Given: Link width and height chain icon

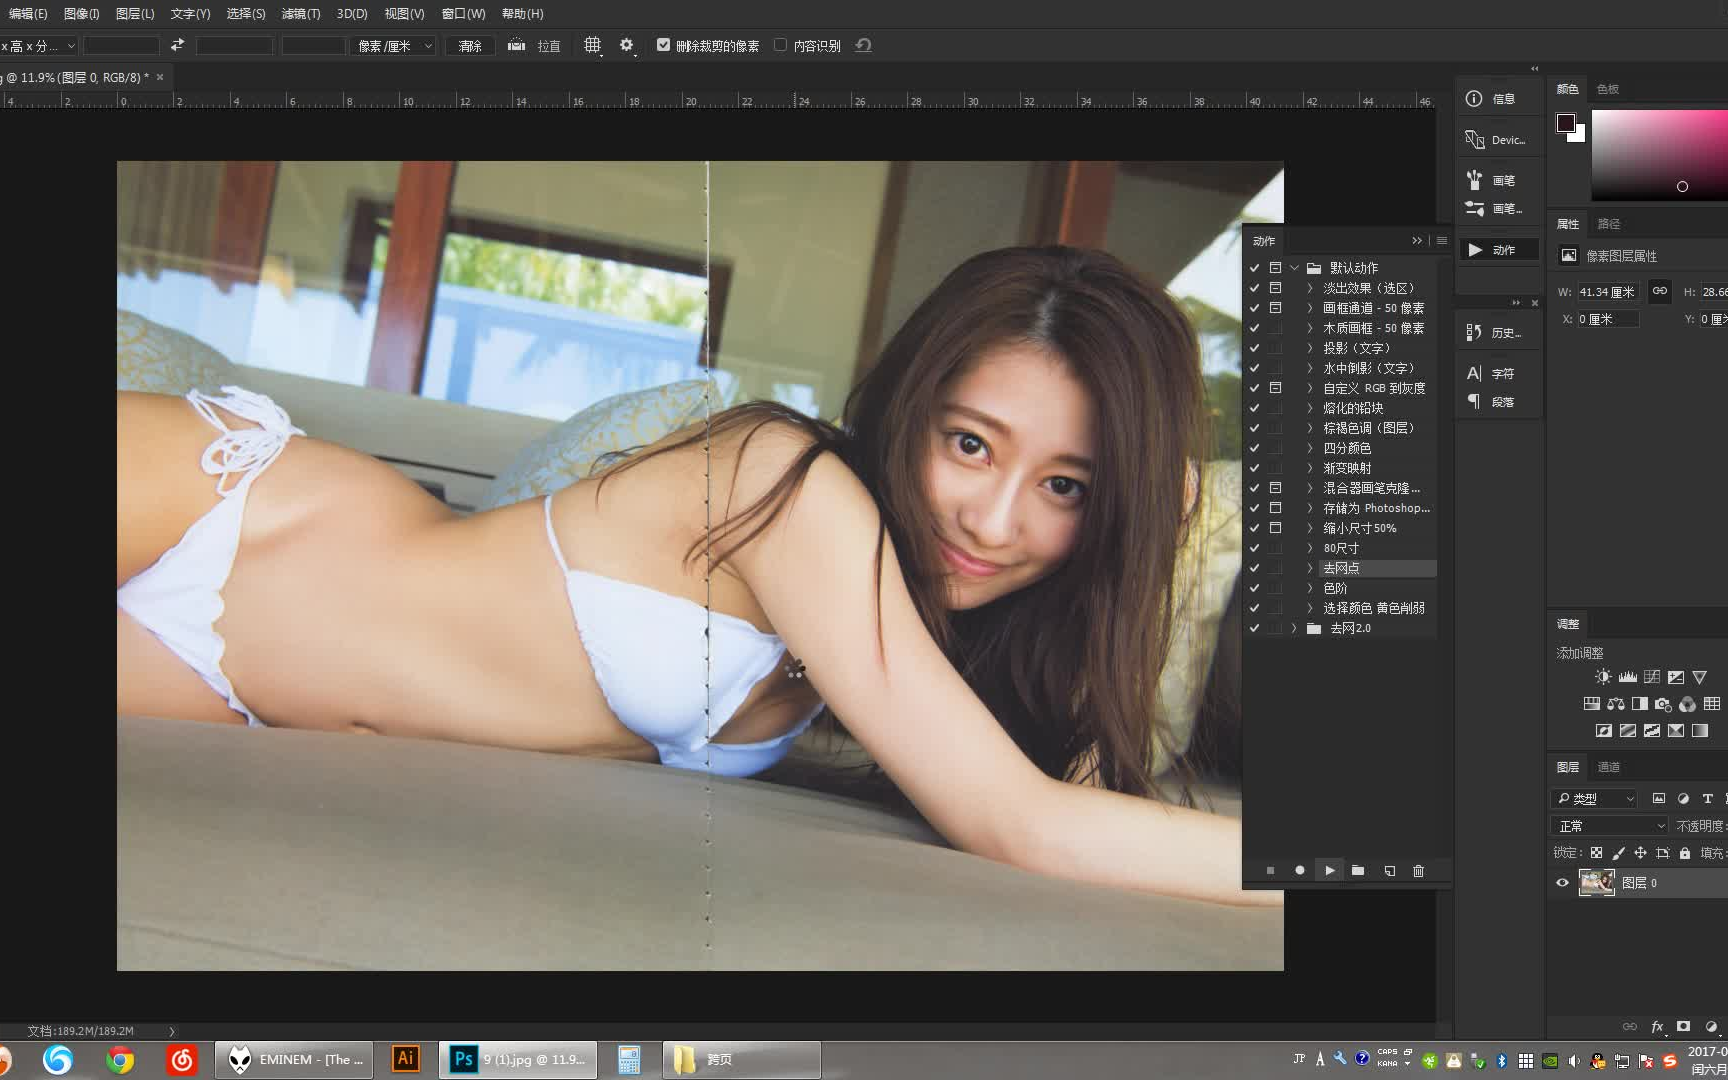Looking at the screenshot, I should click(x=1660, y=291).
